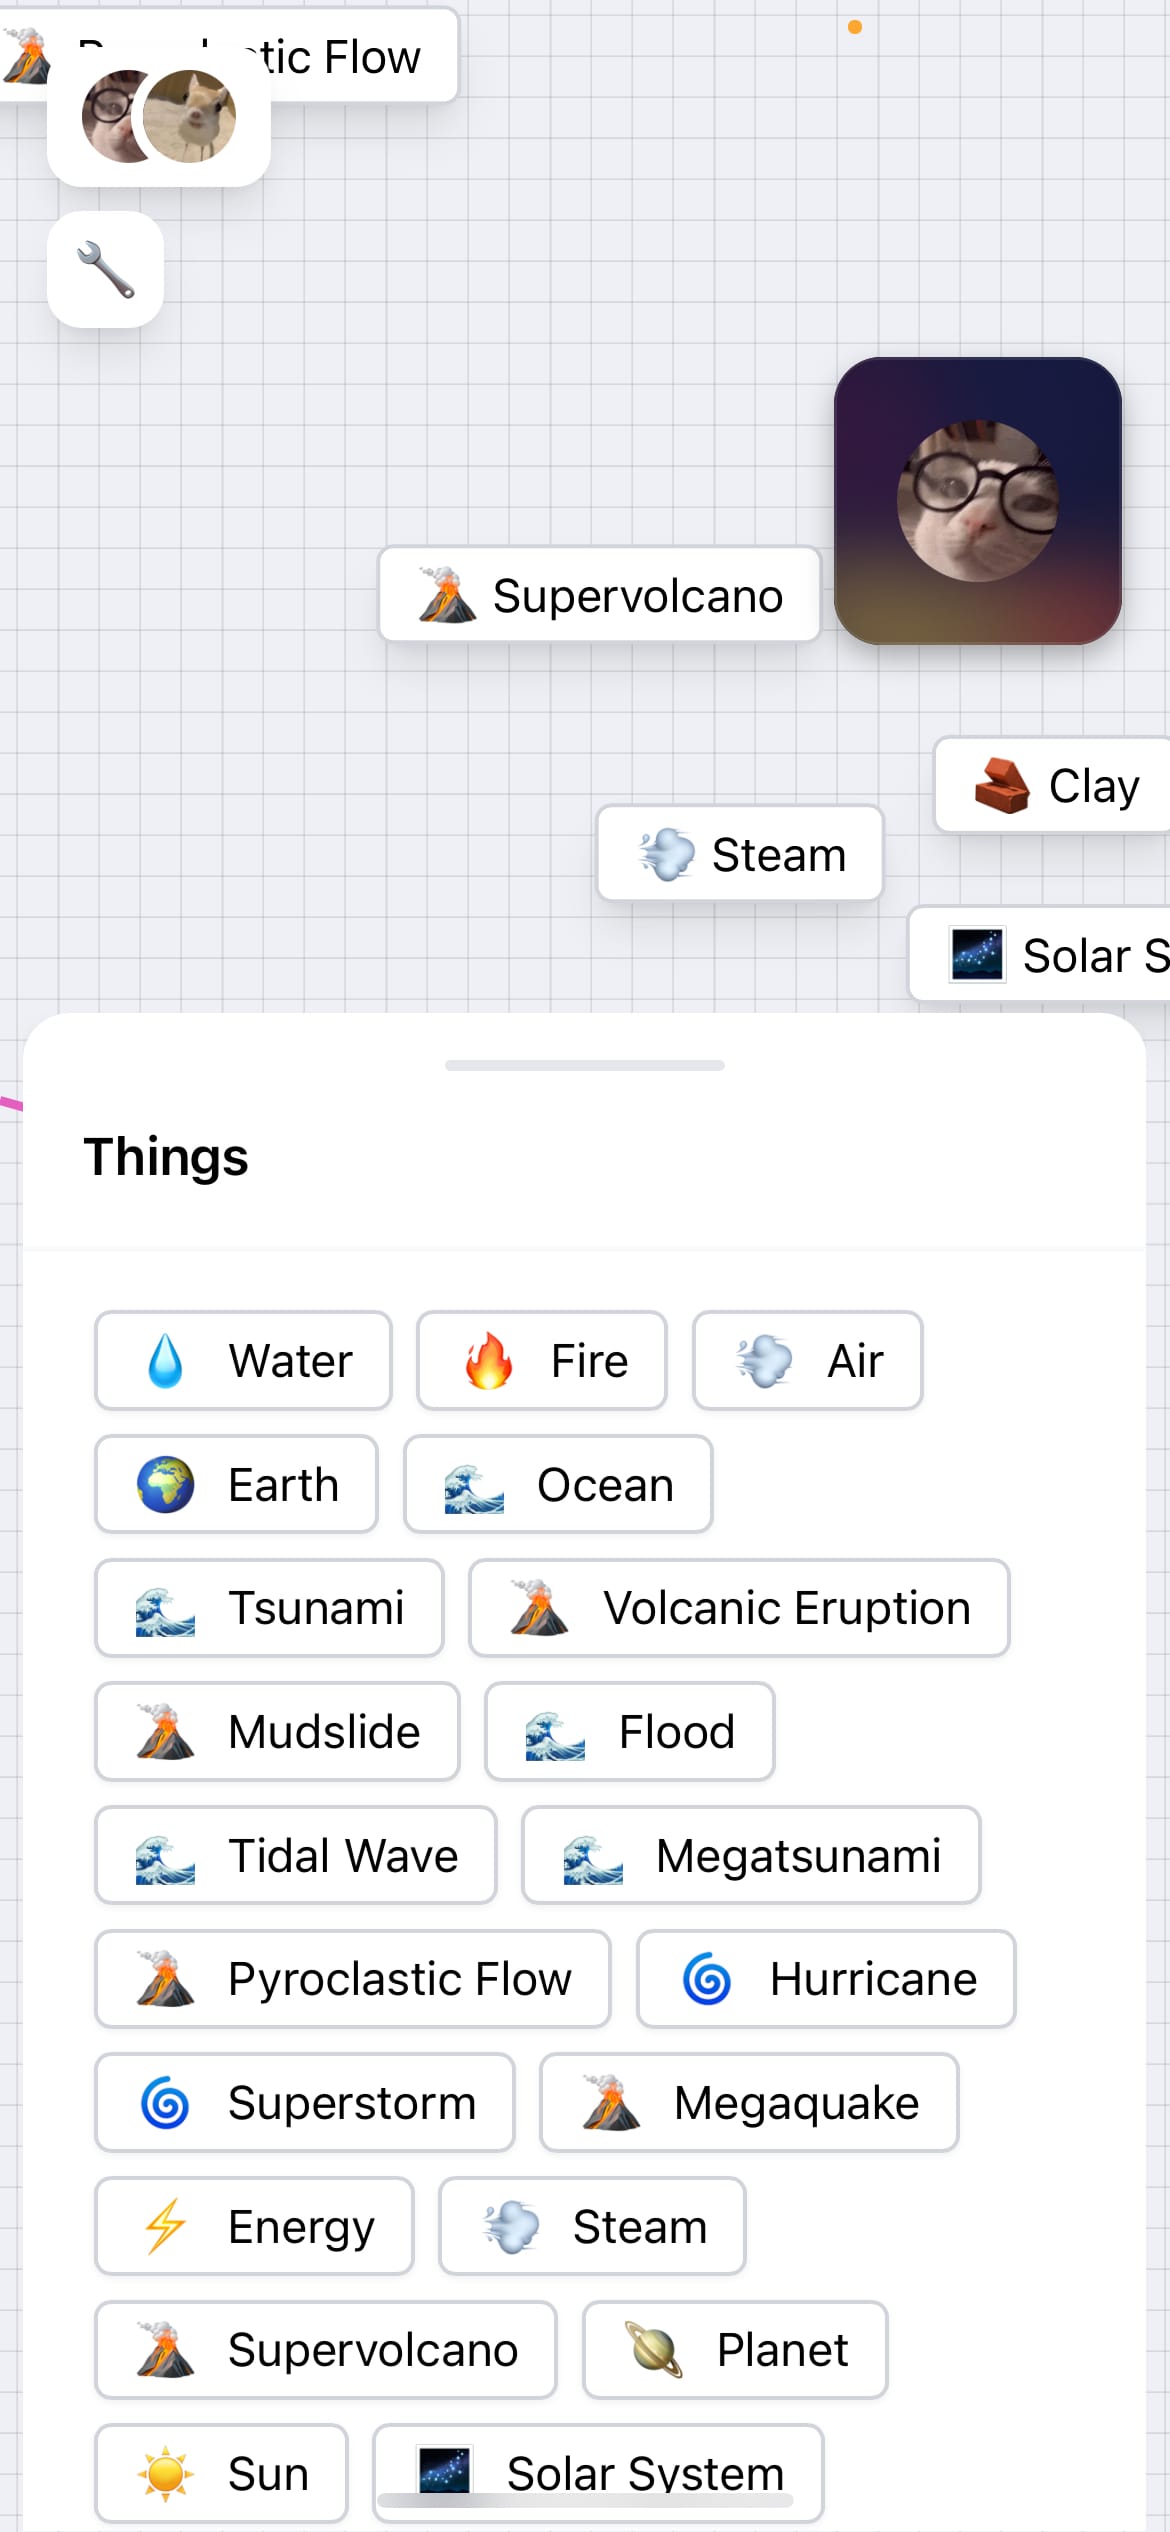Image resolution: width=1170 pixels, height=2532 pixels.
Task: Tap the collaborator avatars bubble
Action: point(159,117)
